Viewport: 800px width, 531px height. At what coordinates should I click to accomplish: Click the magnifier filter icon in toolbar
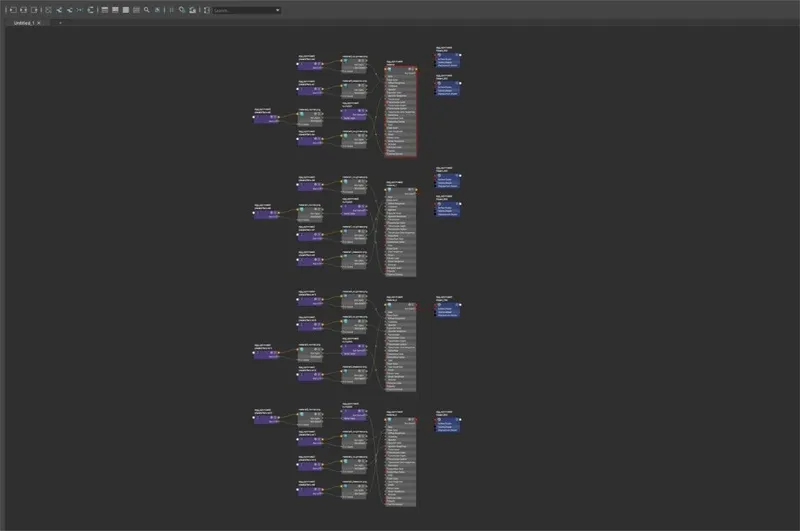(x=146, y=10)
